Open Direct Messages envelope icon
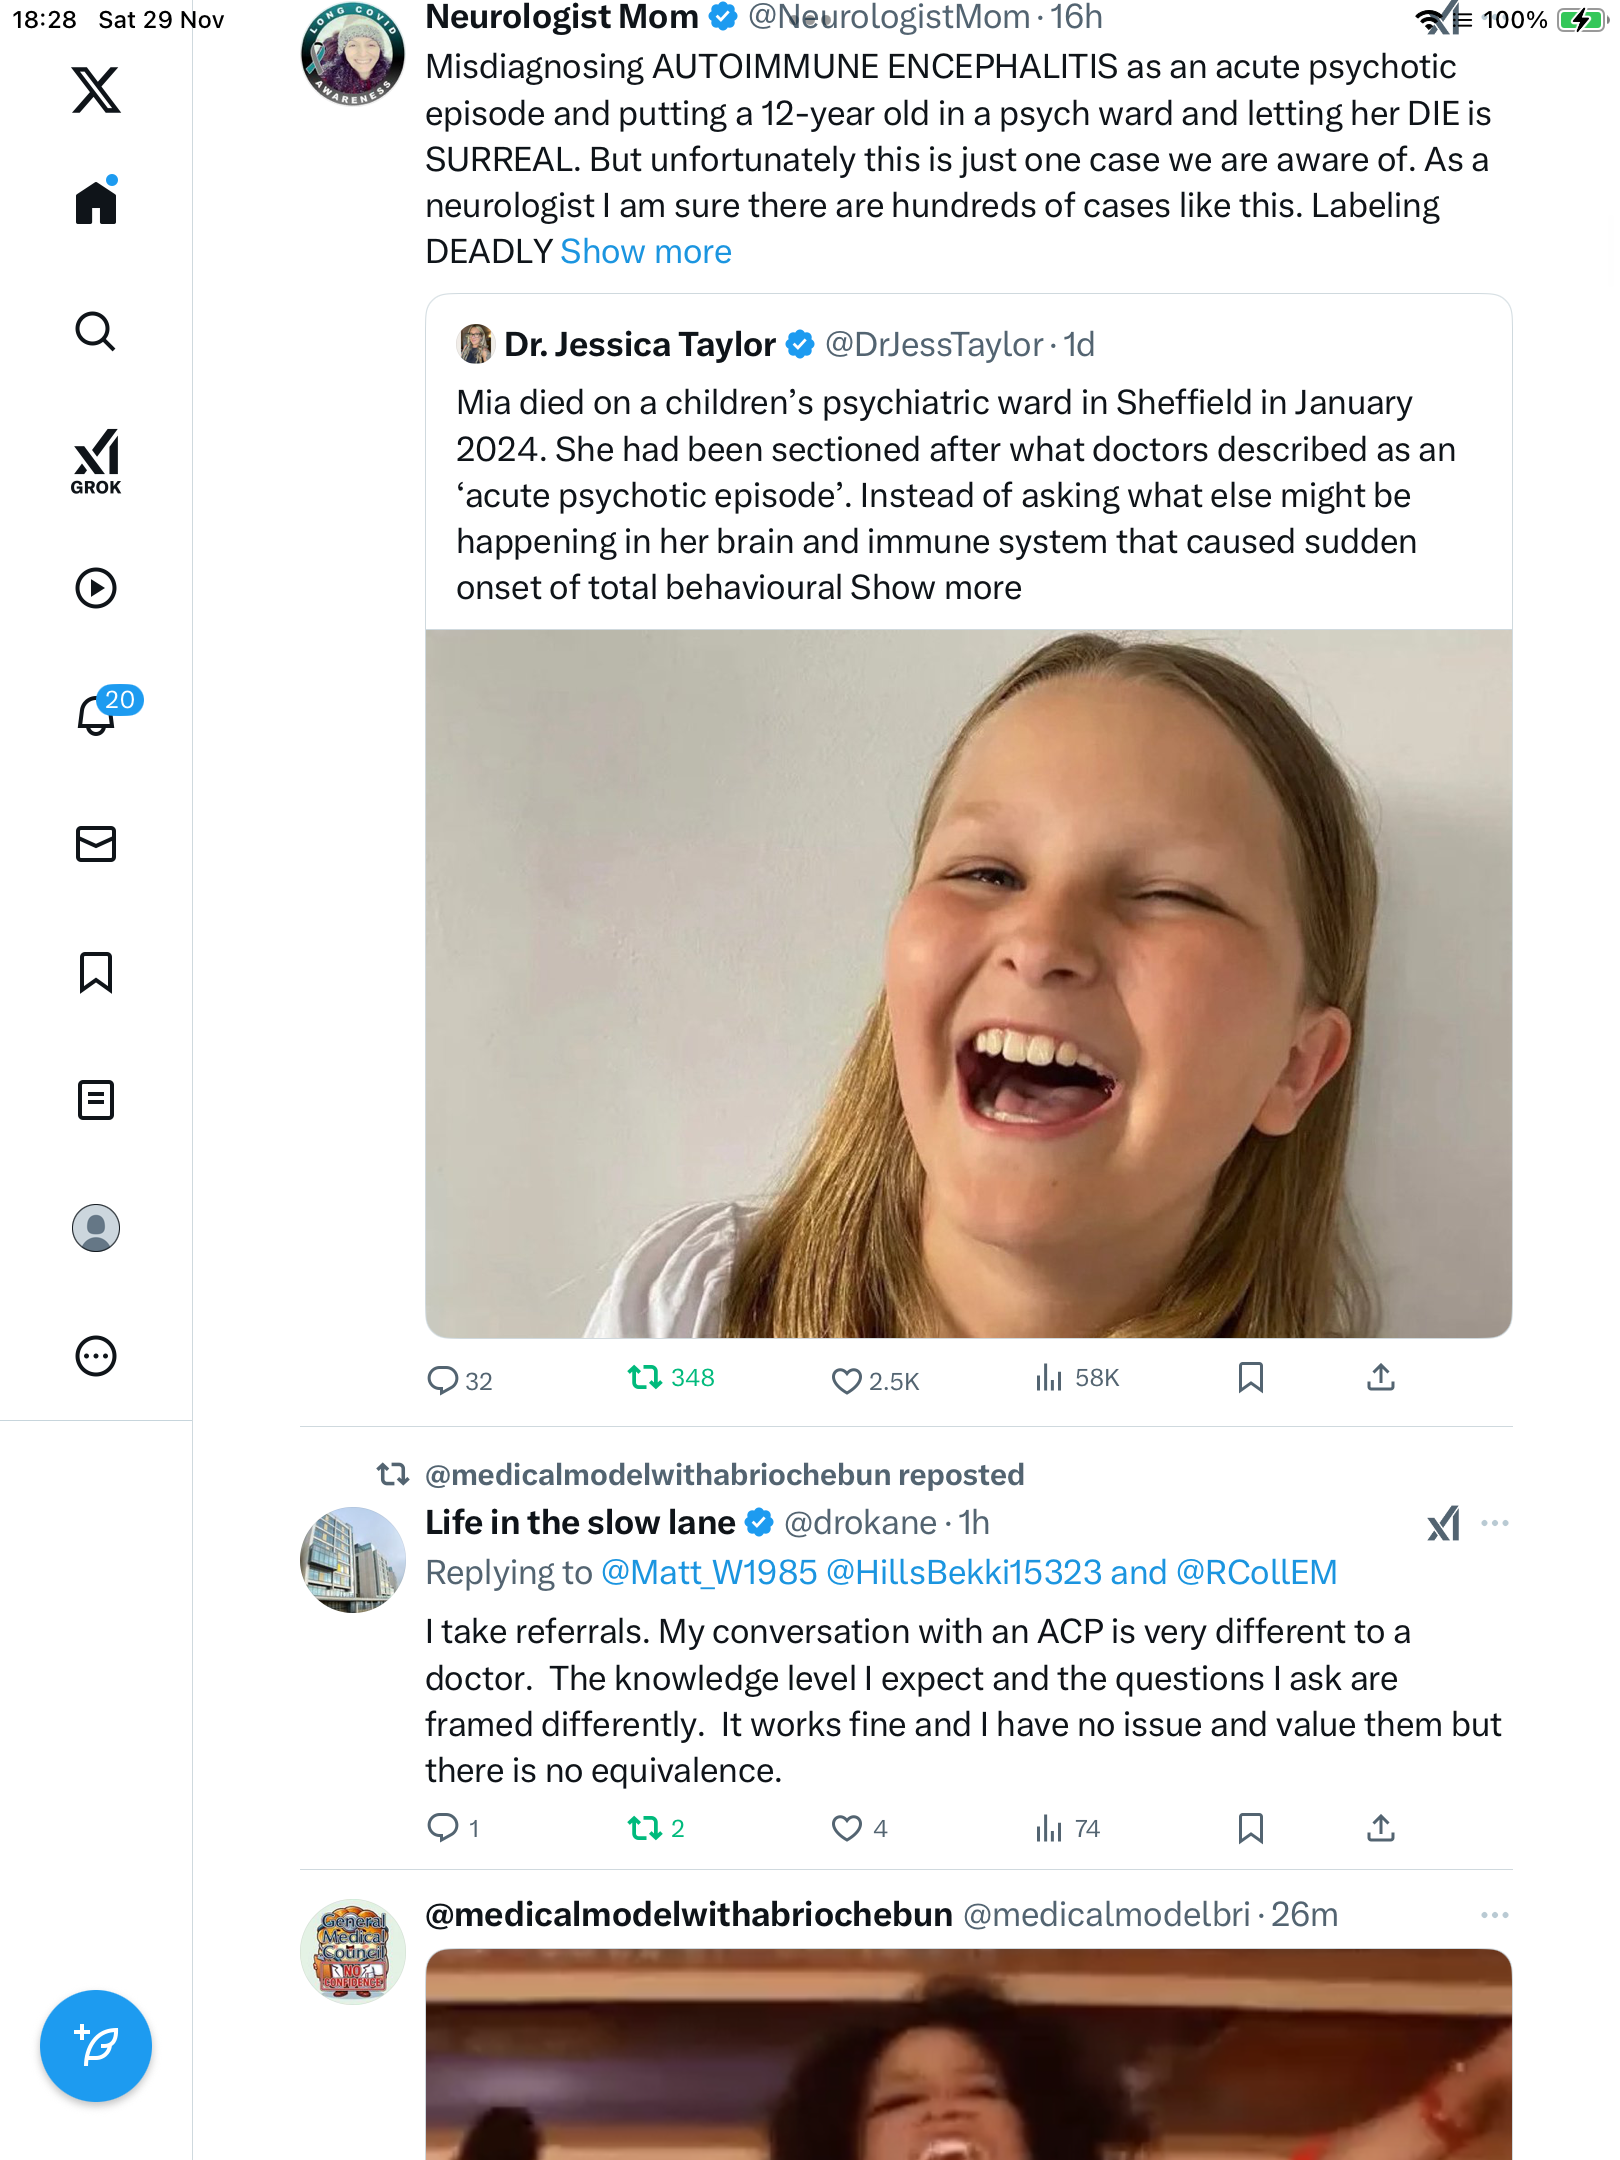The image size is (1620, 2160). [x=96, y=844]
